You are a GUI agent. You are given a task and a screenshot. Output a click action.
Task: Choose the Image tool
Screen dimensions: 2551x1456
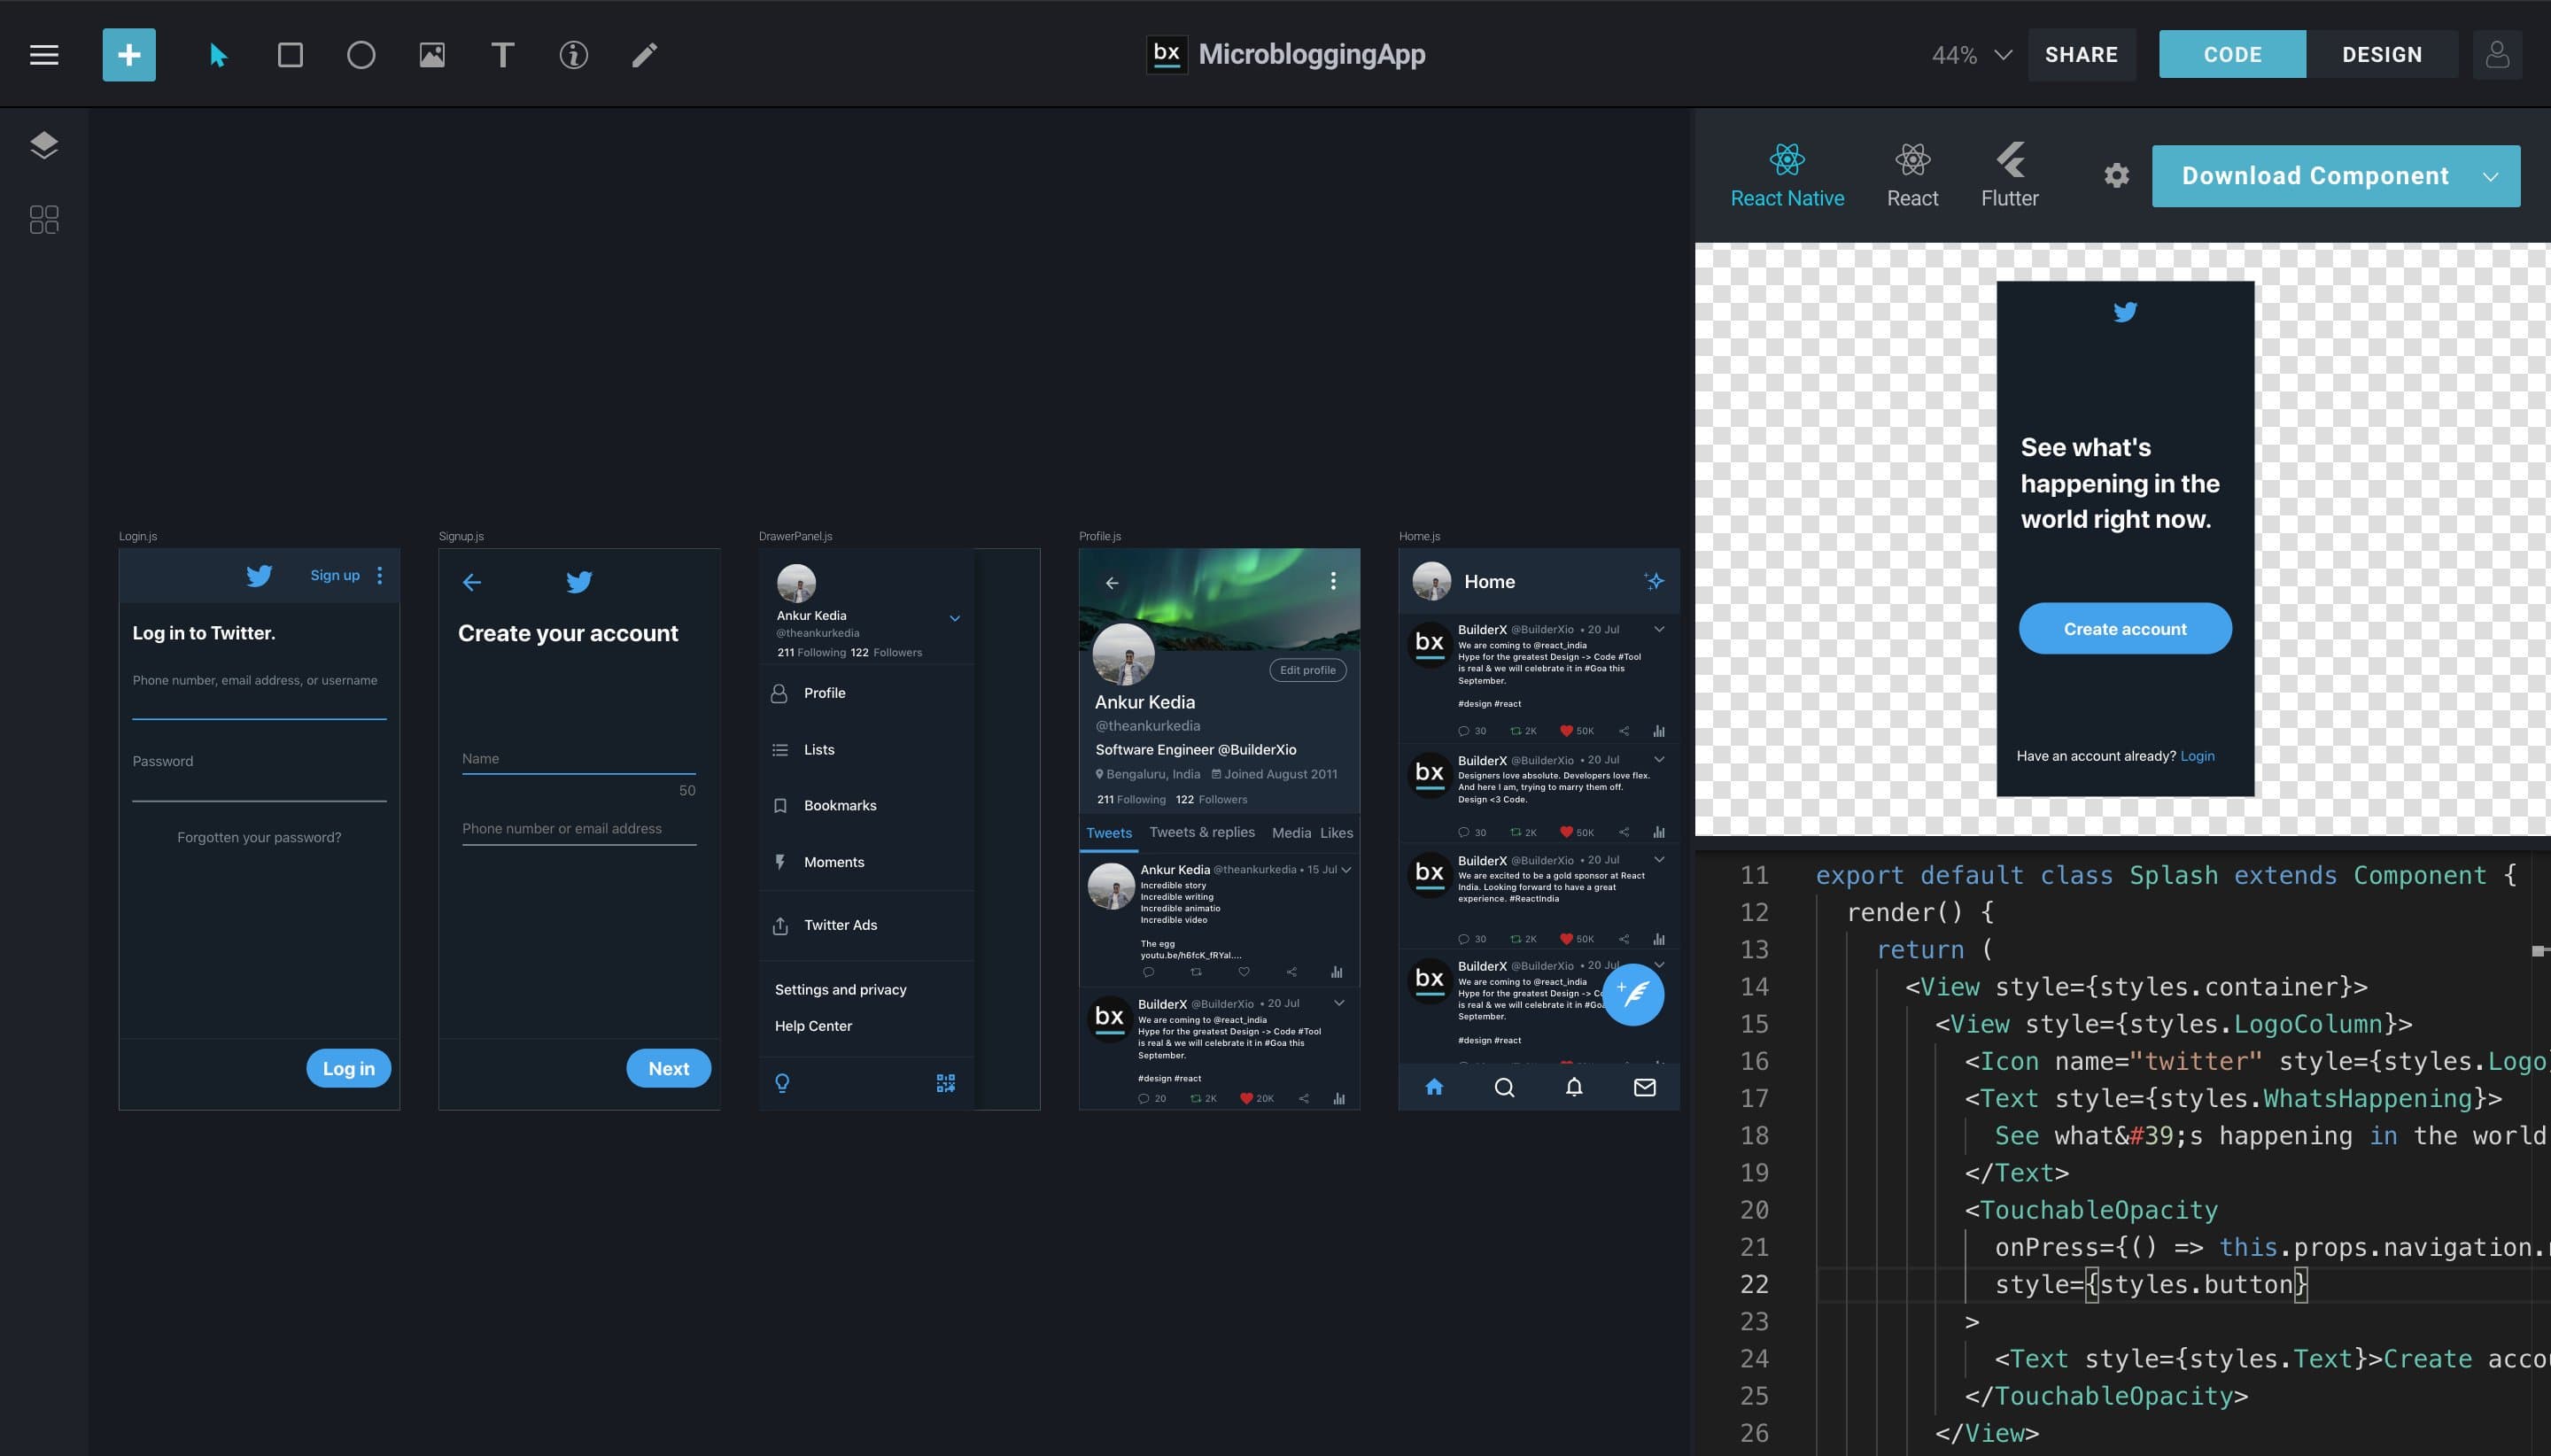click(x=432, y=55)
